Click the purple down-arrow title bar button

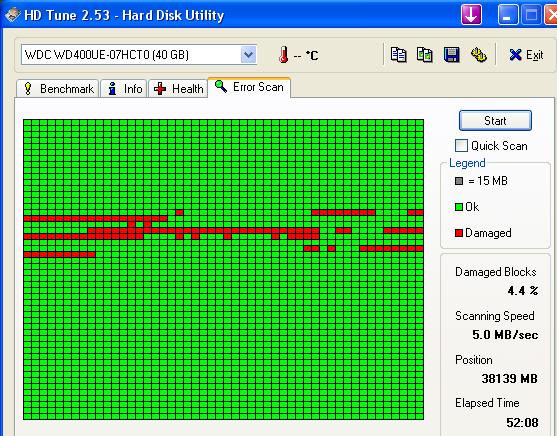coord(471,15)
